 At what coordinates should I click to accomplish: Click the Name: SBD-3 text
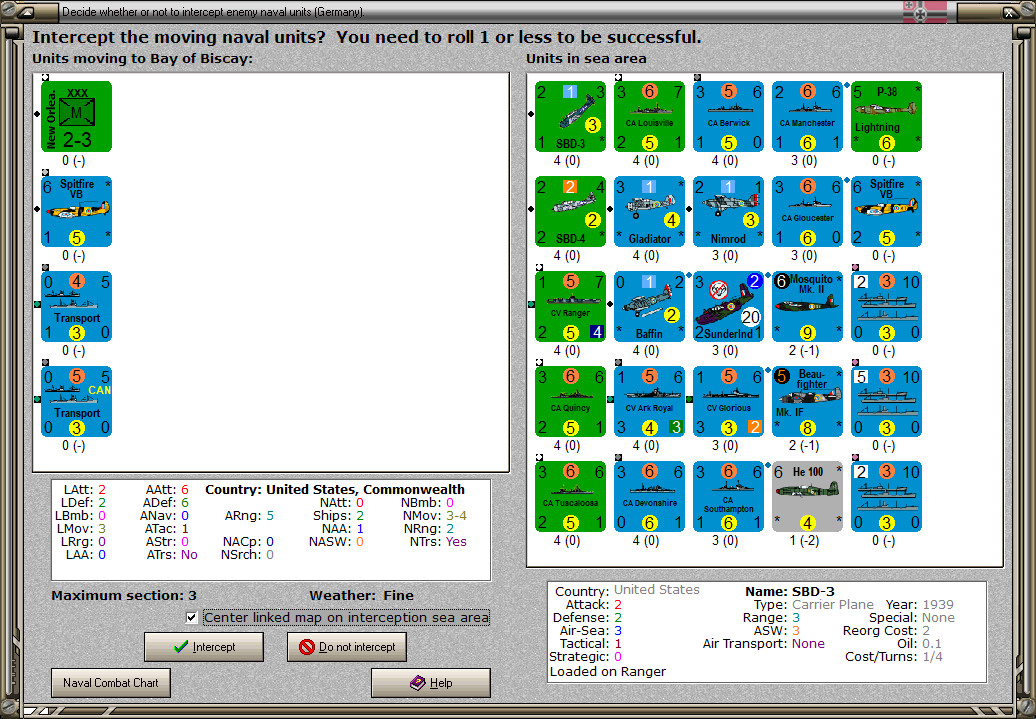pyautogui.click(x=790, y=591)
